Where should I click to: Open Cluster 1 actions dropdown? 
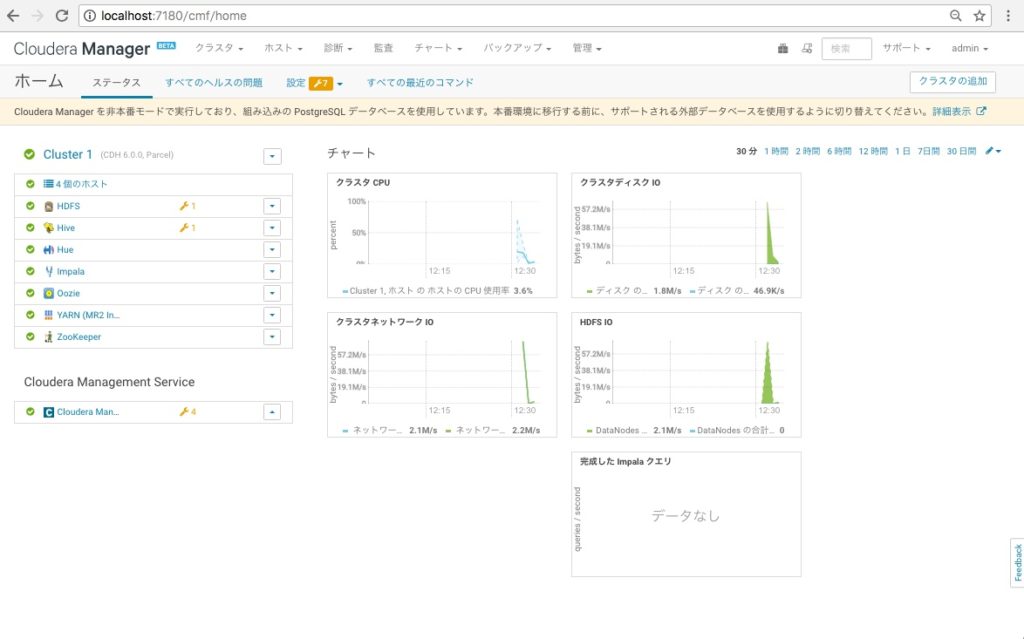[272, 156]
